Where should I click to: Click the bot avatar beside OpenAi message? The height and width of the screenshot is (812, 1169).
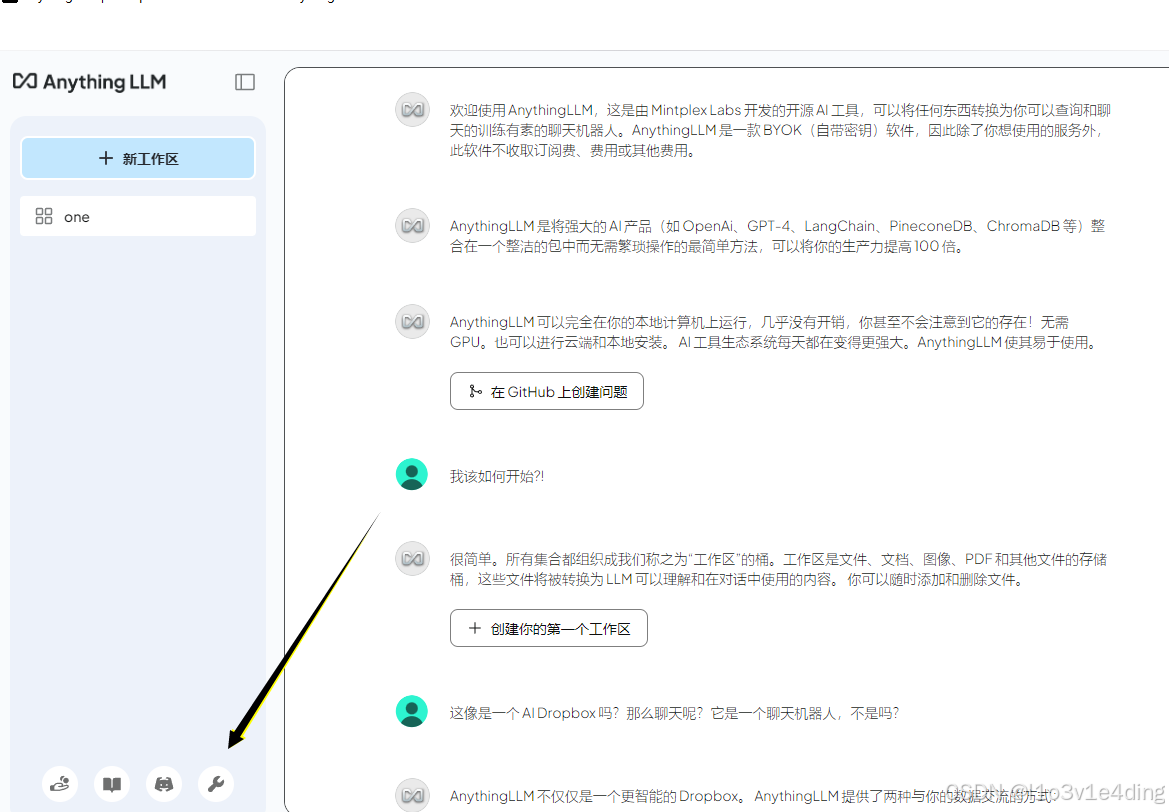point(412,226)
